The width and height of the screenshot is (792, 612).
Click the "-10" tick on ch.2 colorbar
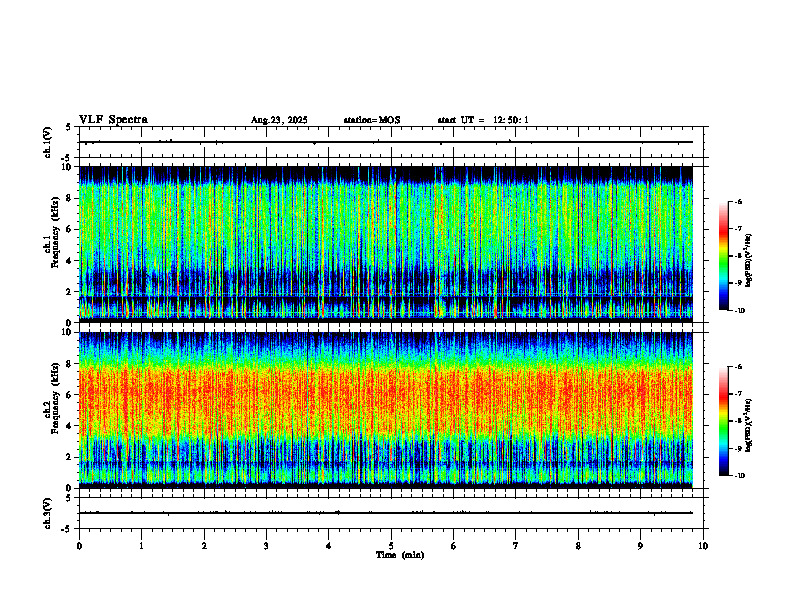740,476
